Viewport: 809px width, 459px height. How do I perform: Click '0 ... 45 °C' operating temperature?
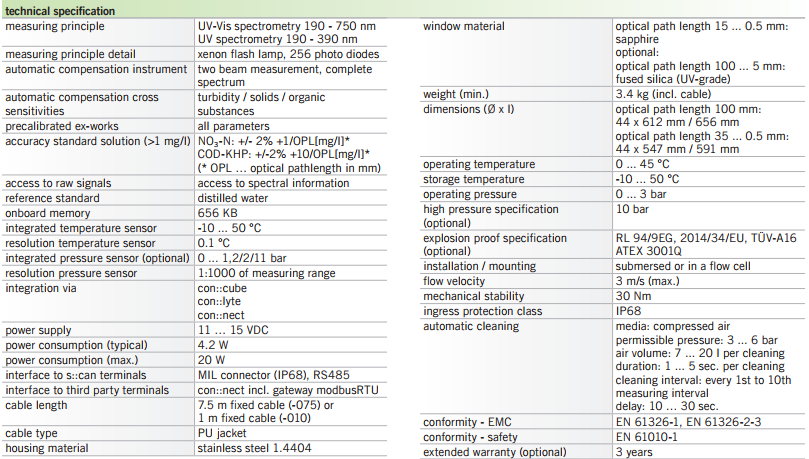tap(642, 165)
